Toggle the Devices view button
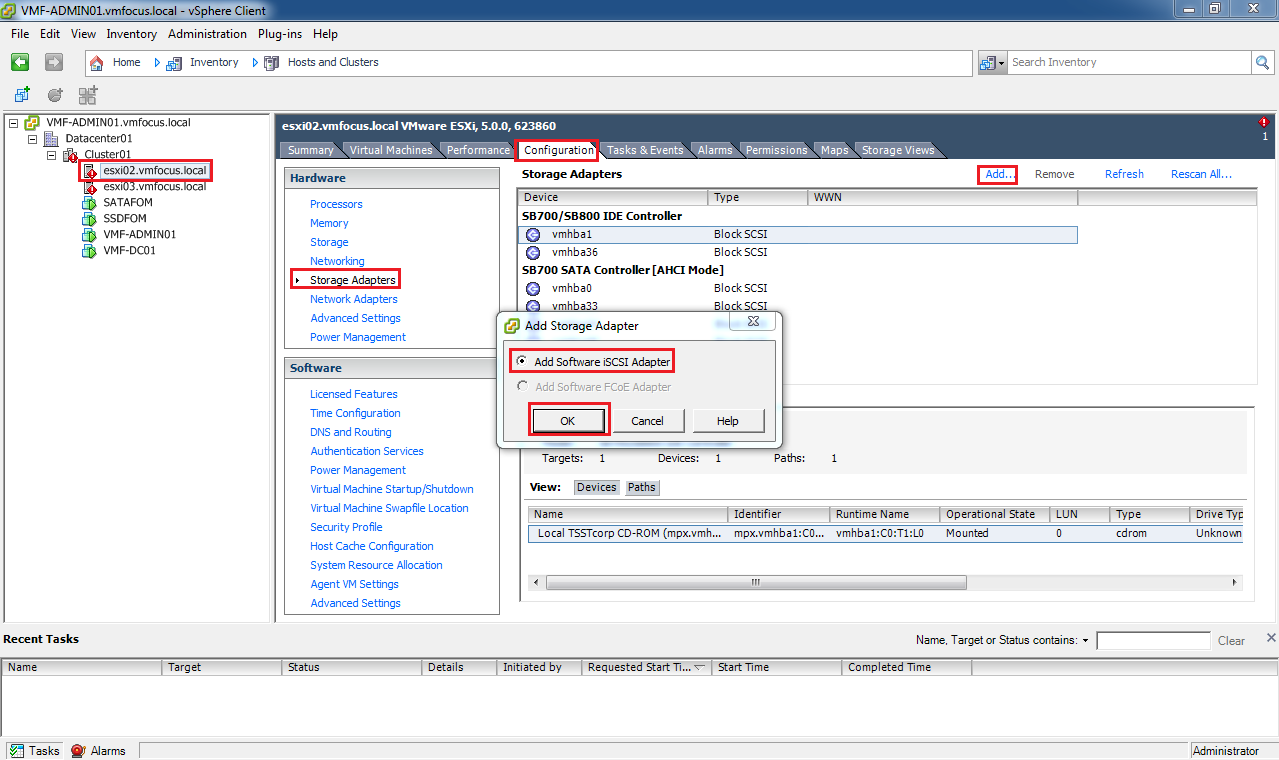Screen dimensions: 1279x760 point(596,487)
